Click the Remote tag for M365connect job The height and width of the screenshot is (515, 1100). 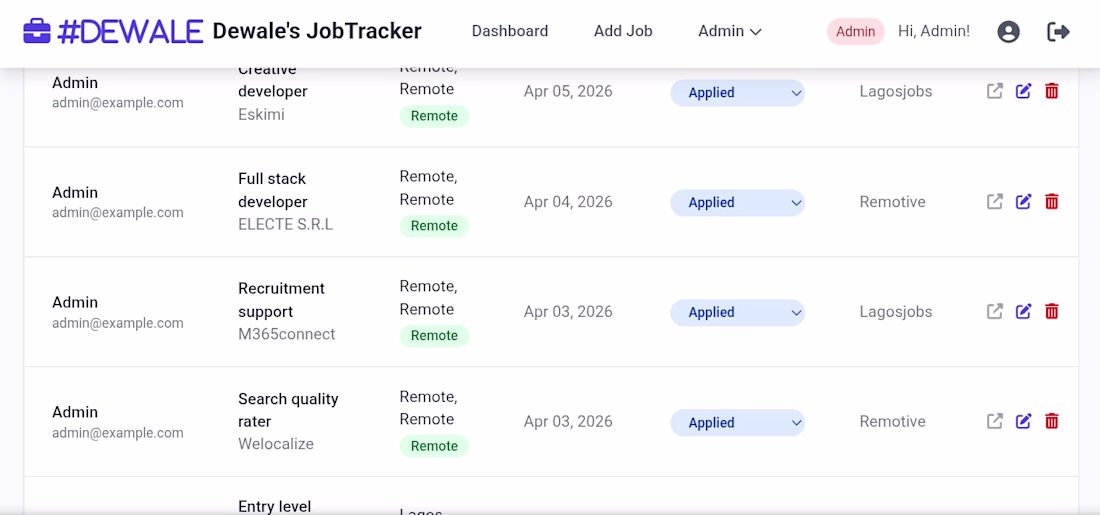(x=434, y=336)
